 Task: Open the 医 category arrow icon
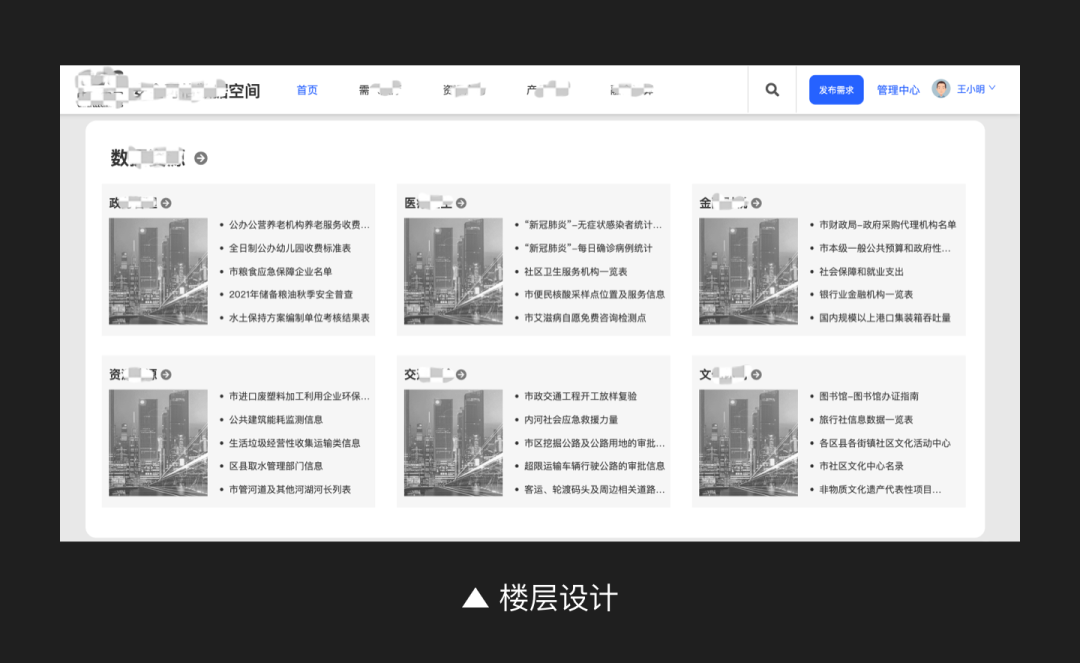point(461,203)
